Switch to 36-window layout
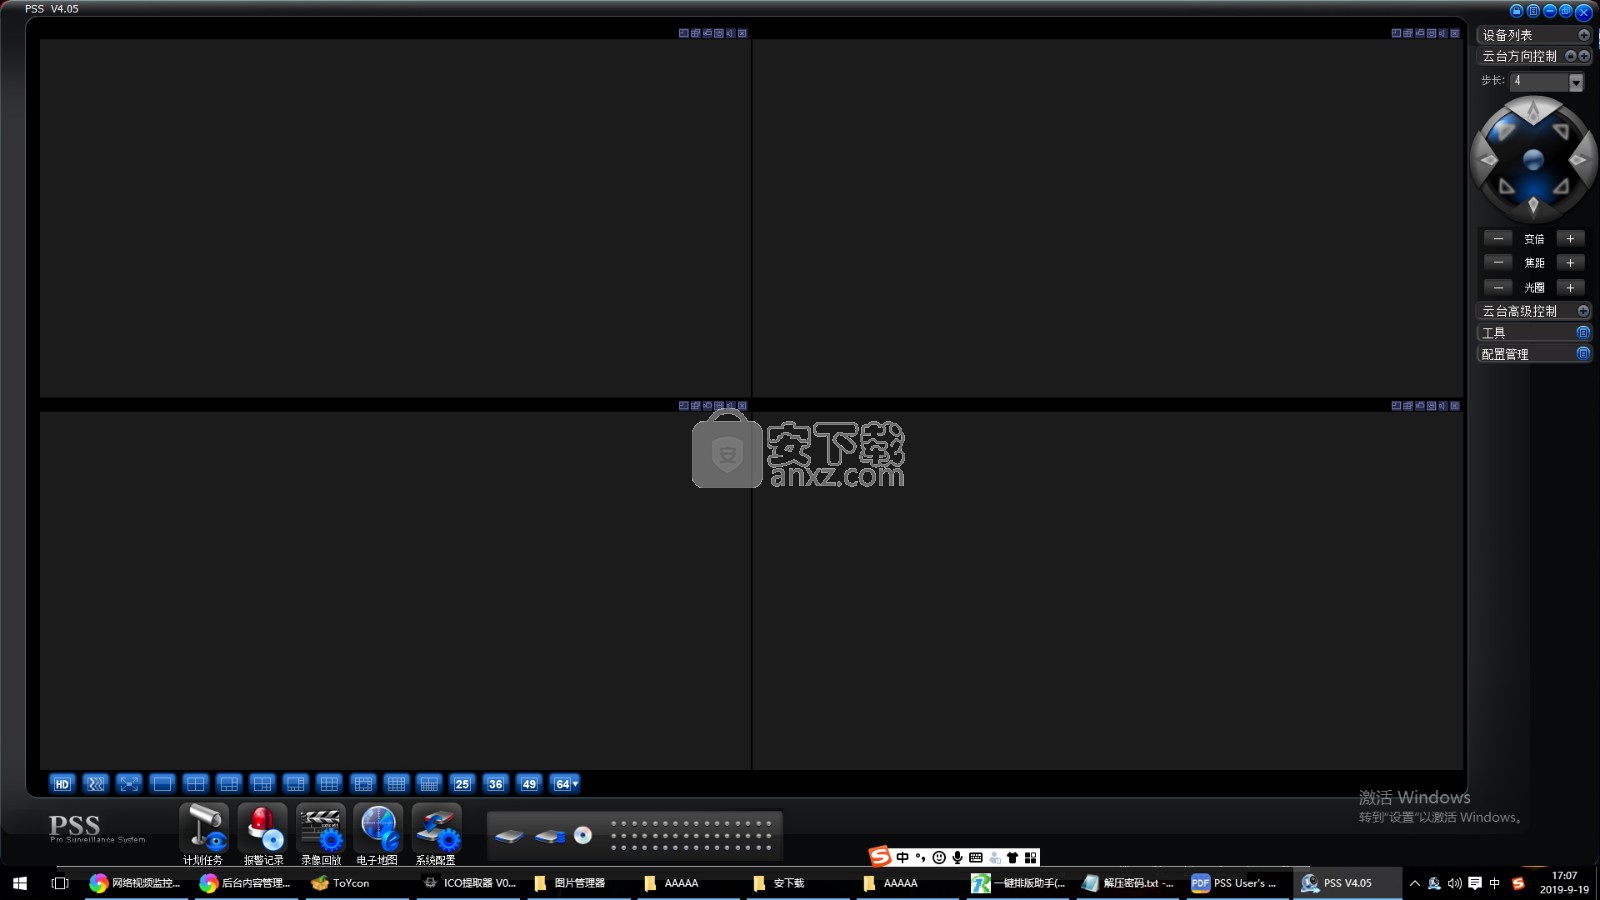The height and width of the screenshot is (900, 1600). [496, 784]
